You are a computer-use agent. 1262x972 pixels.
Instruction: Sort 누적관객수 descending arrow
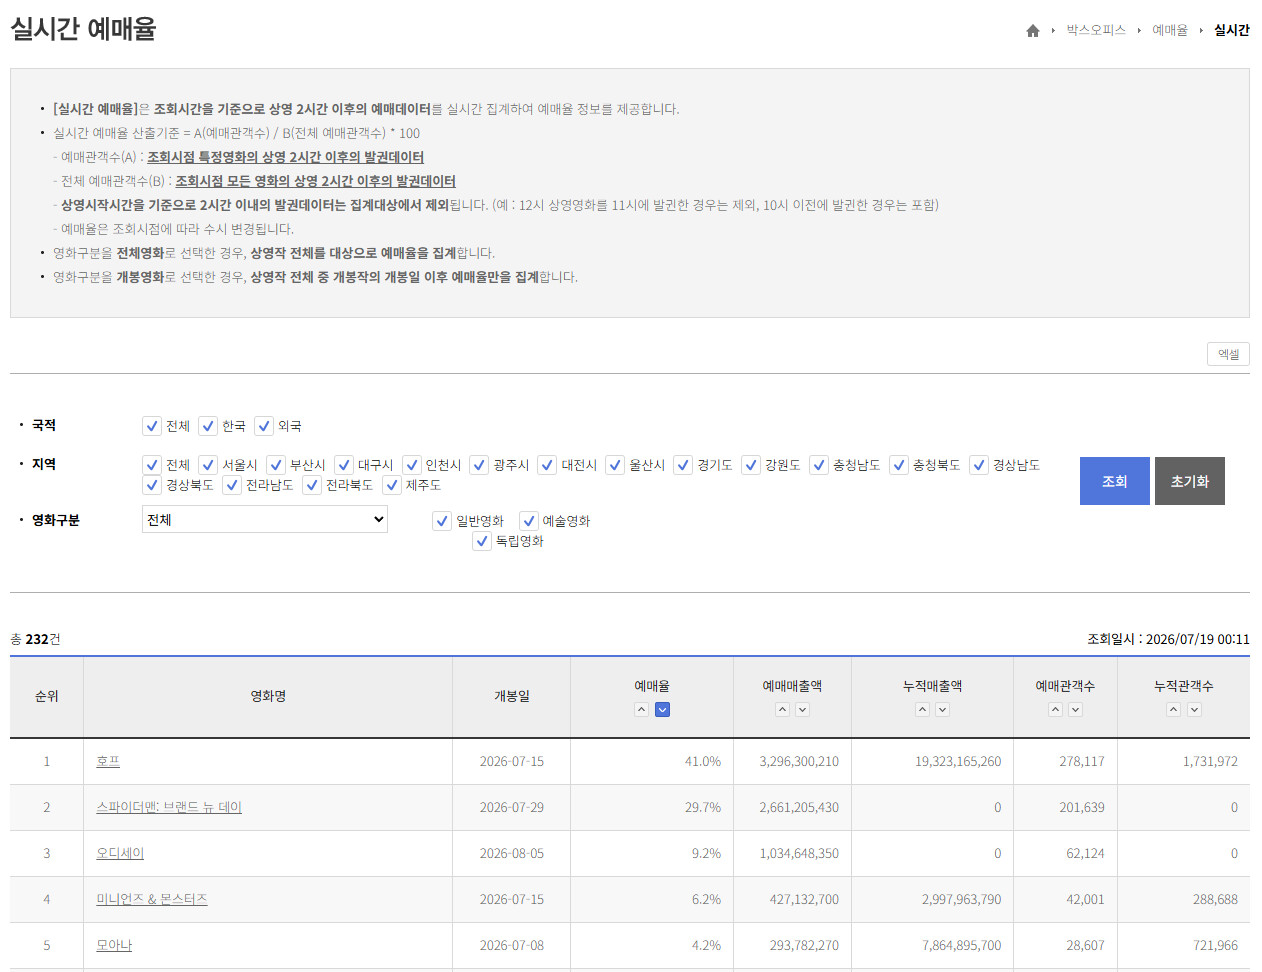pos(1194,710)
